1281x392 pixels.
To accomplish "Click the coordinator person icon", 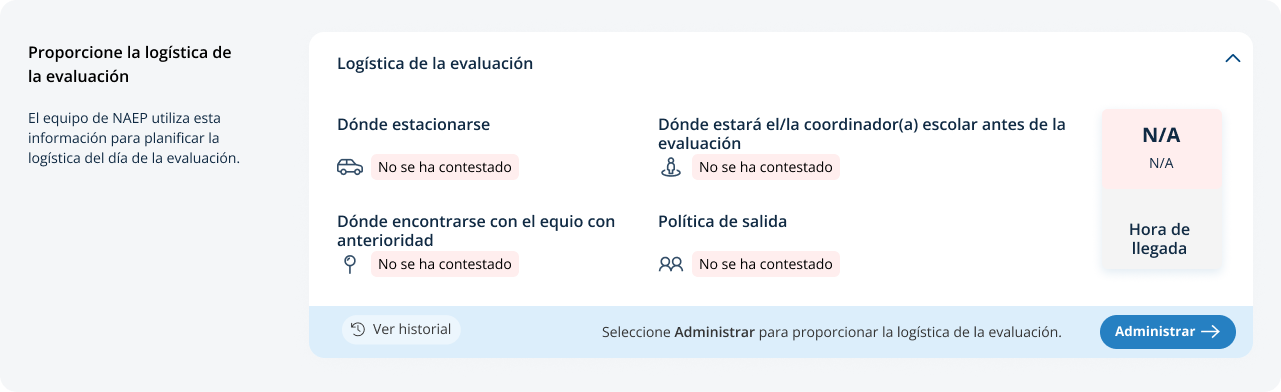I will click(x=671, y=167).
